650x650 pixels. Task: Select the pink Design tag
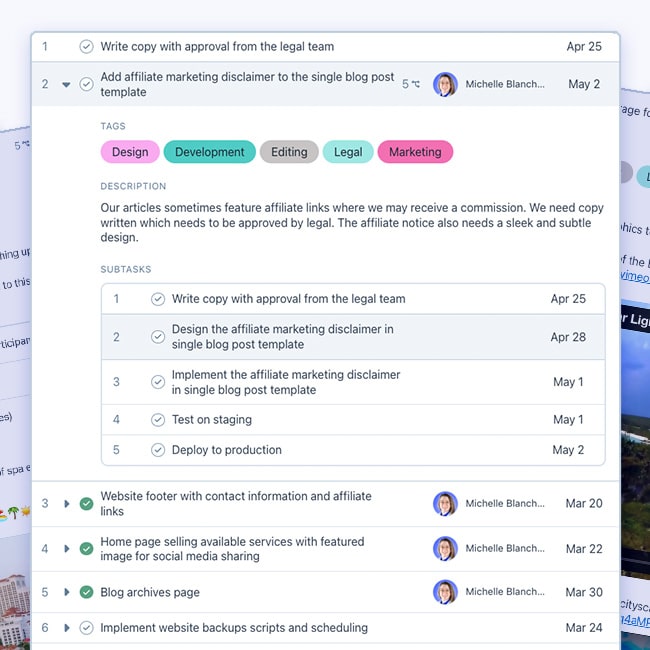130,152
